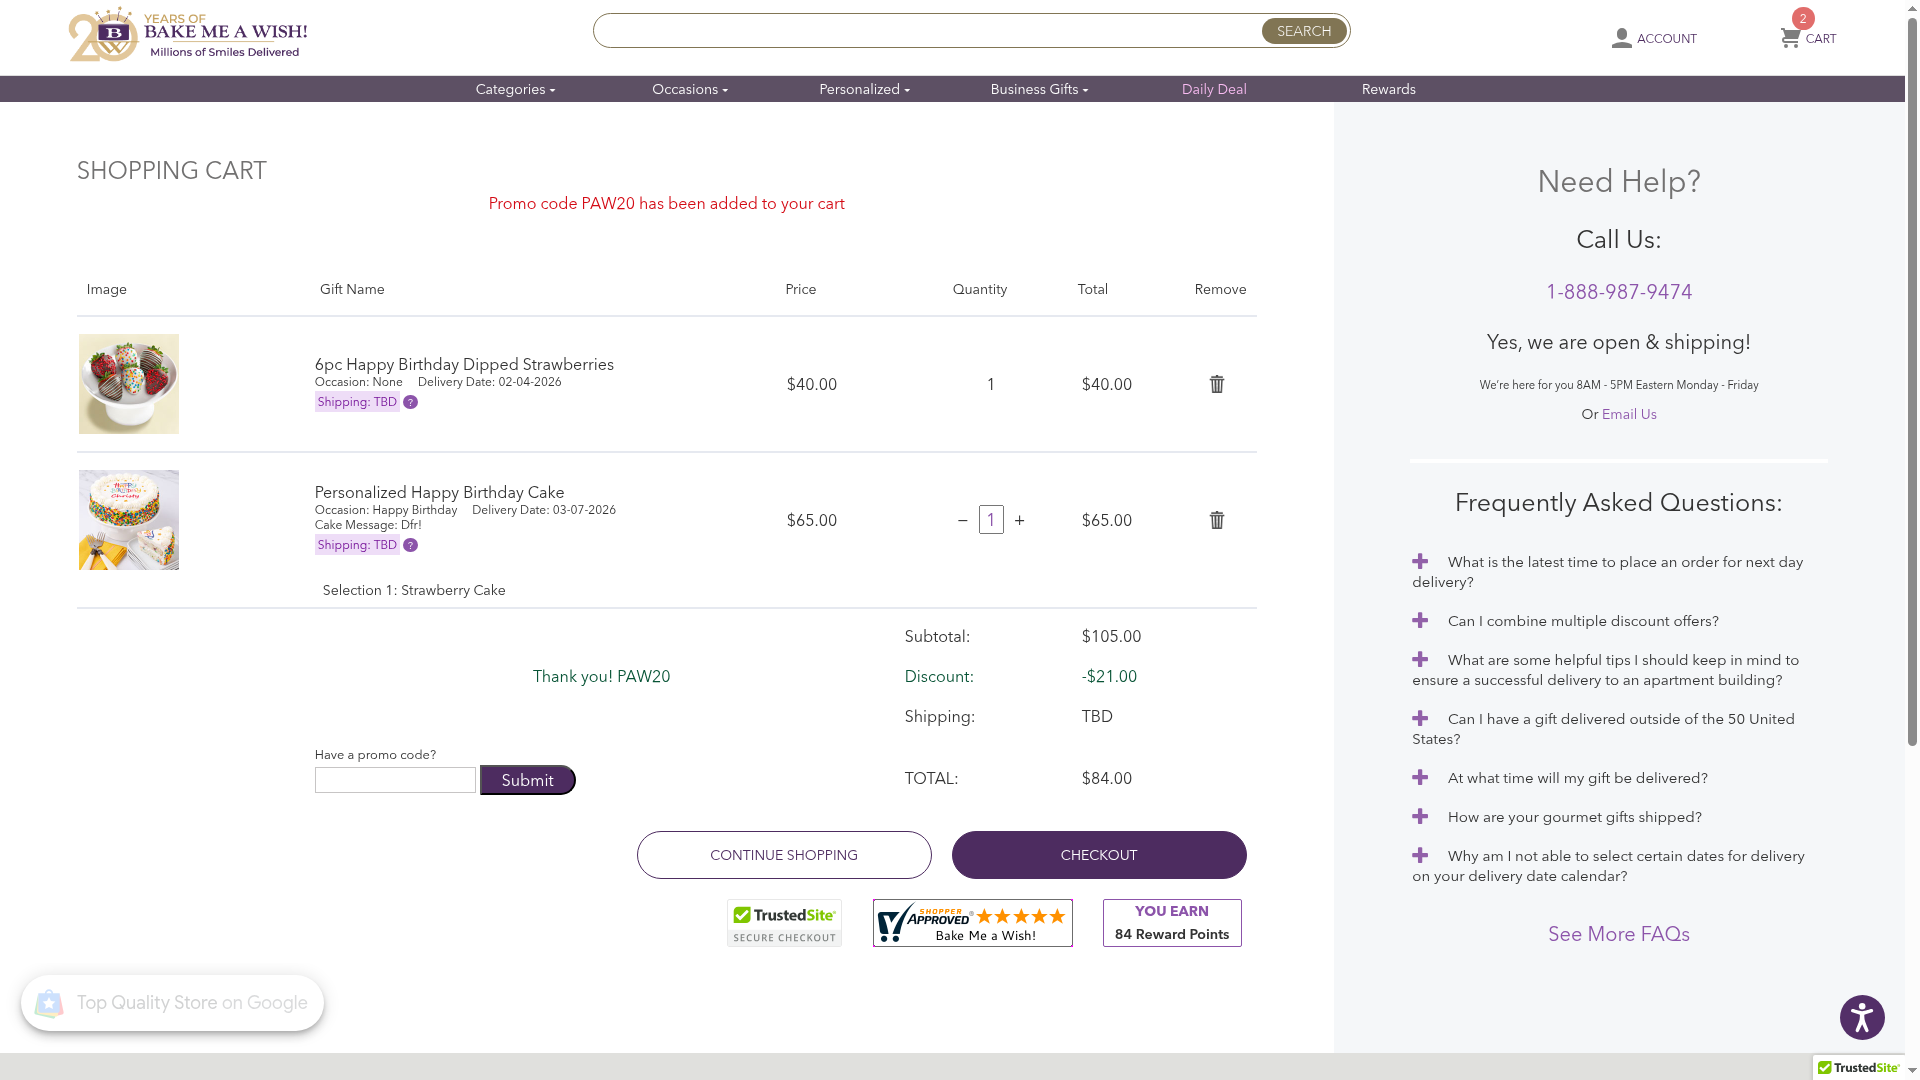Open the cart icon in header
Image resolution: width=1920 pixels, height=1080 pixels.
[x=1790, y=38]
